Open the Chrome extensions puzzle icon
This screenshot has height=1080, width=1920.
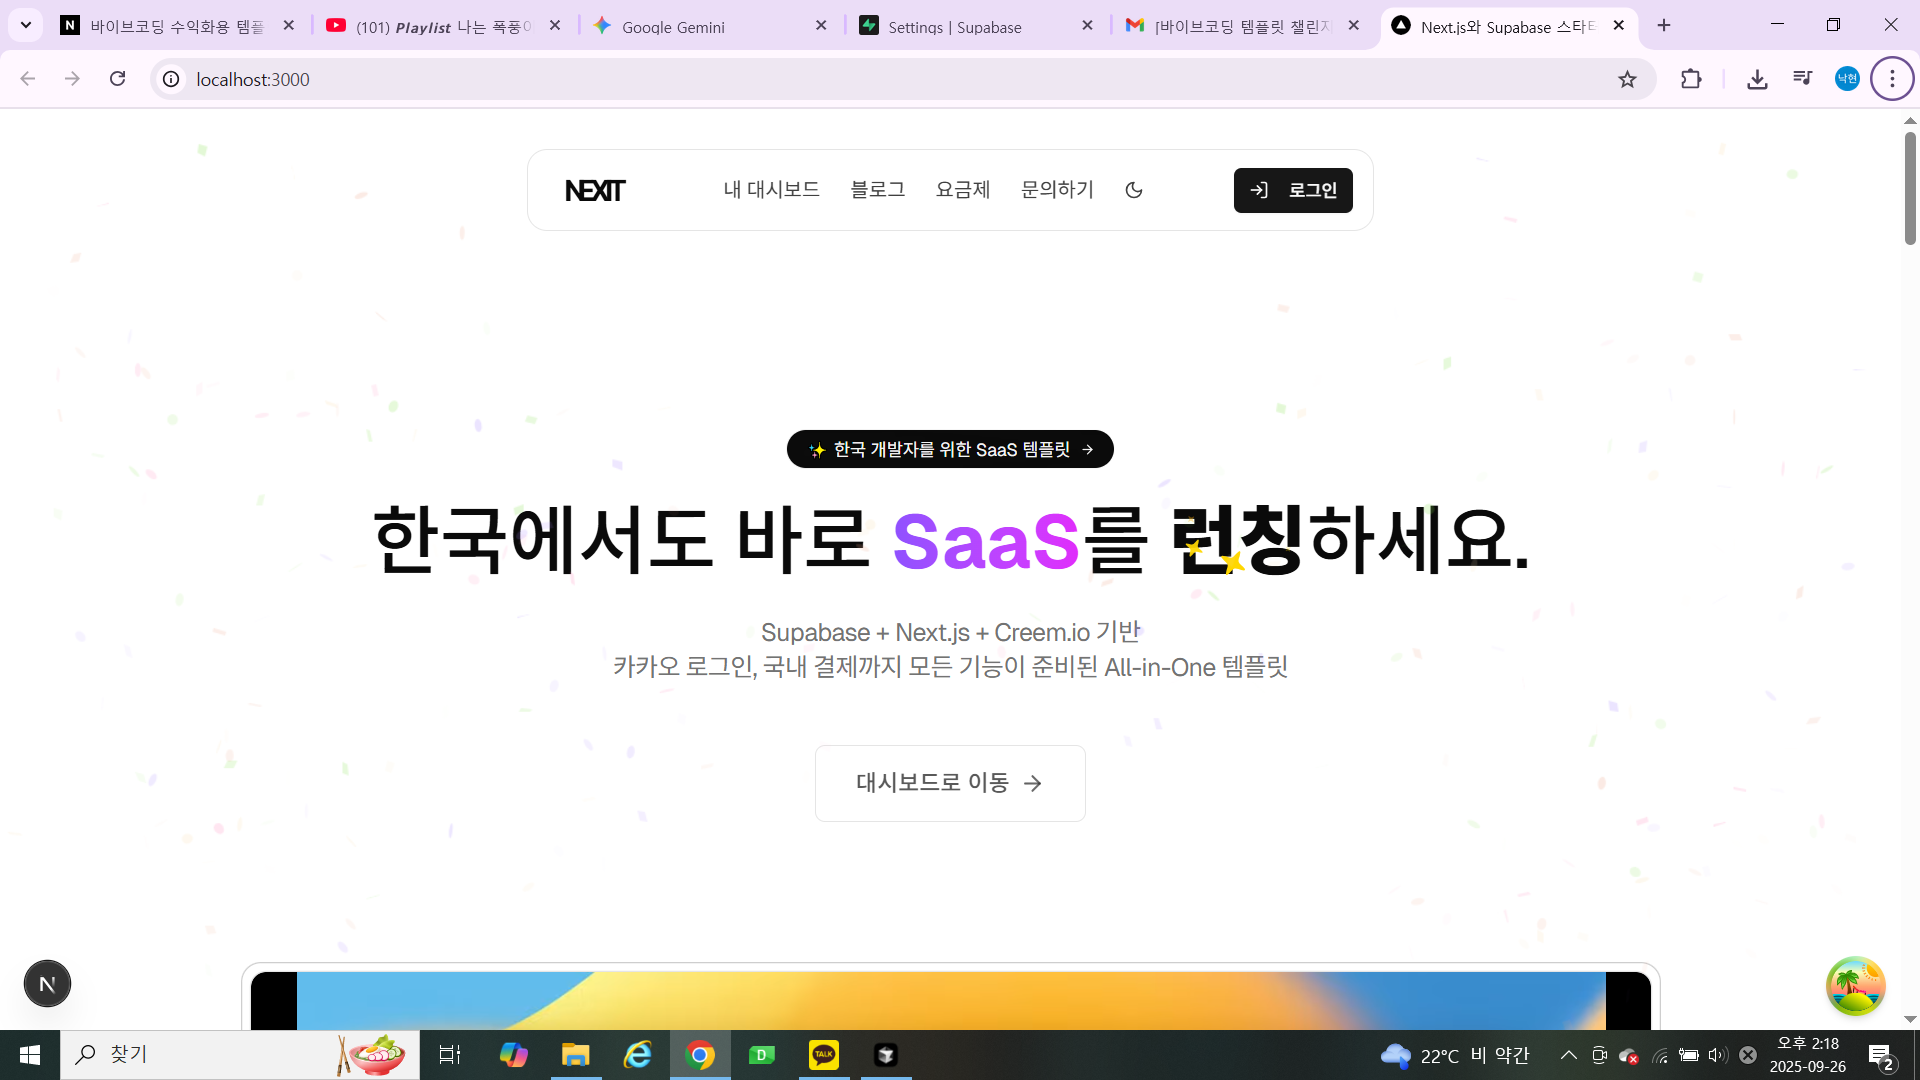pyautogui.click(x=1691, y=79)
